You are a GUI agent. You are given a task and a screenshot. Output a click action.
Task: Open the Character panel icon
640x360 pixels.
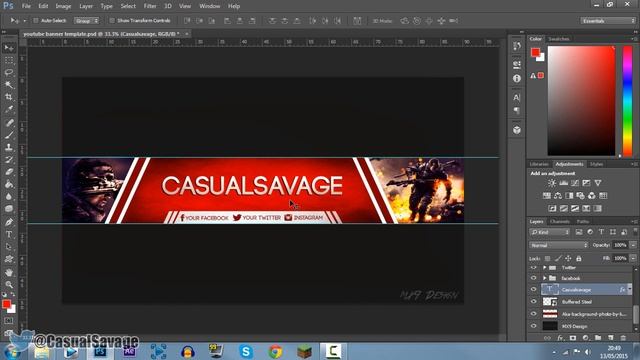click(517, 98)
